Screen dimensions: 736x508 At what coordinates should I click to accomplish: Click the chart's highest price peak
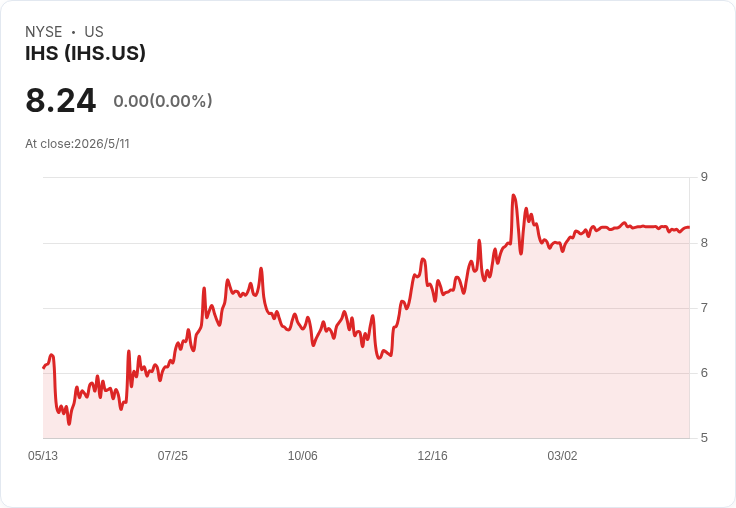tap(514, 195)
